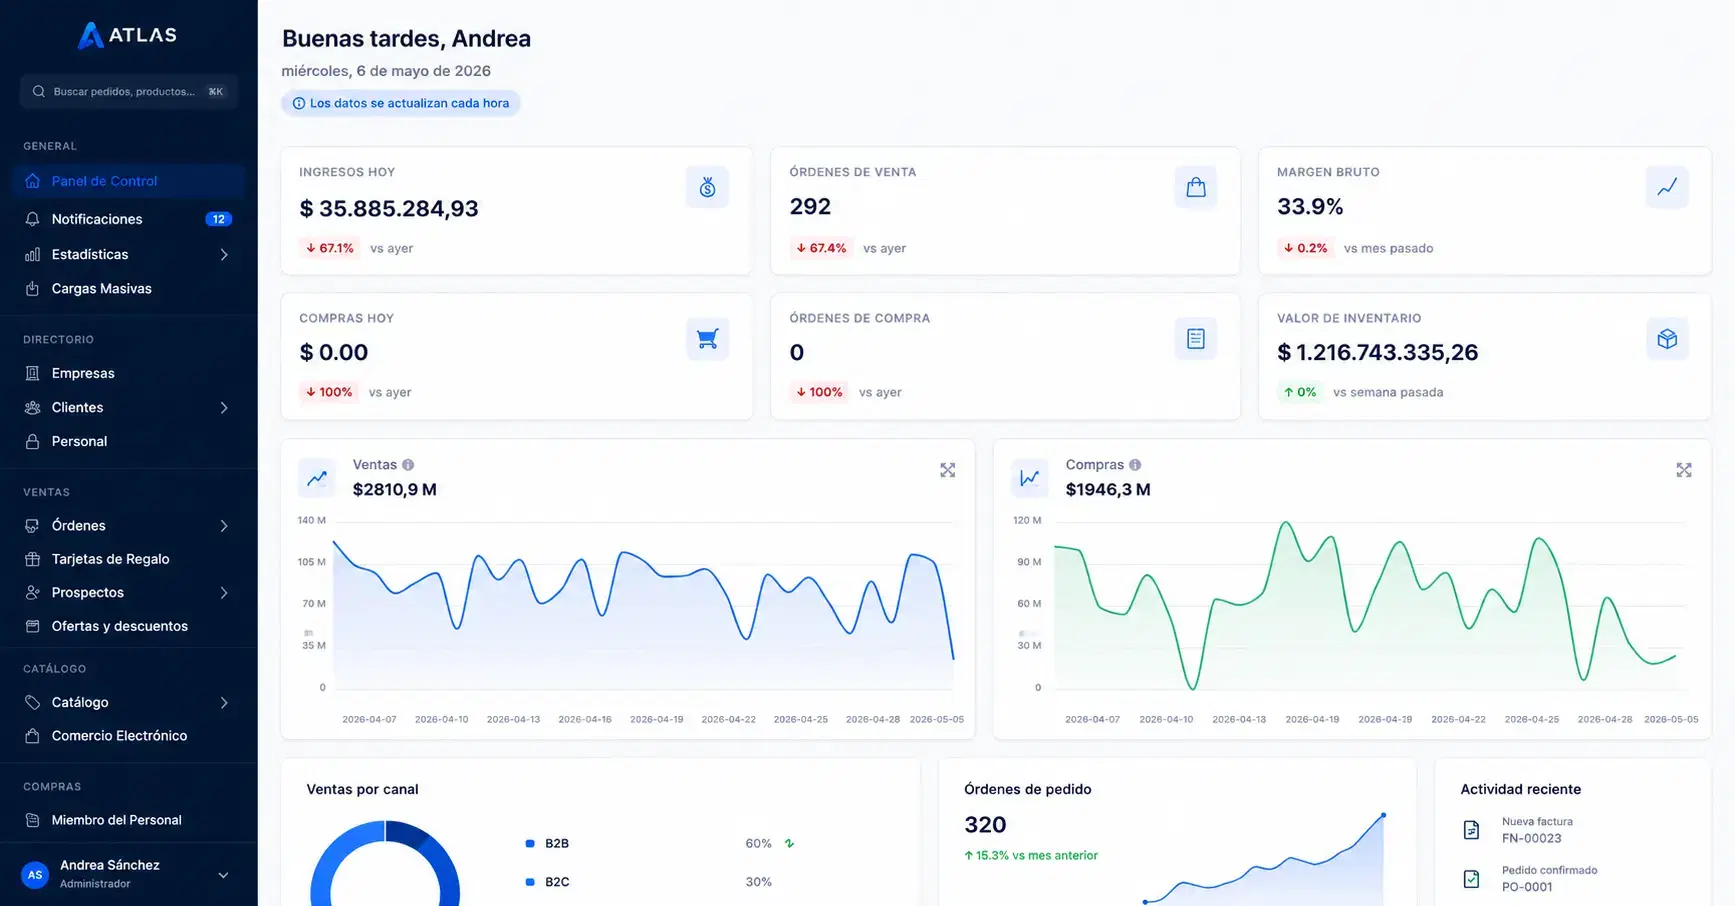Image resolution: width=1735 pixels, height=906 pixels.
Task: Click the 15.3% vs mes anterior indicator
Action: (1031, 855)
